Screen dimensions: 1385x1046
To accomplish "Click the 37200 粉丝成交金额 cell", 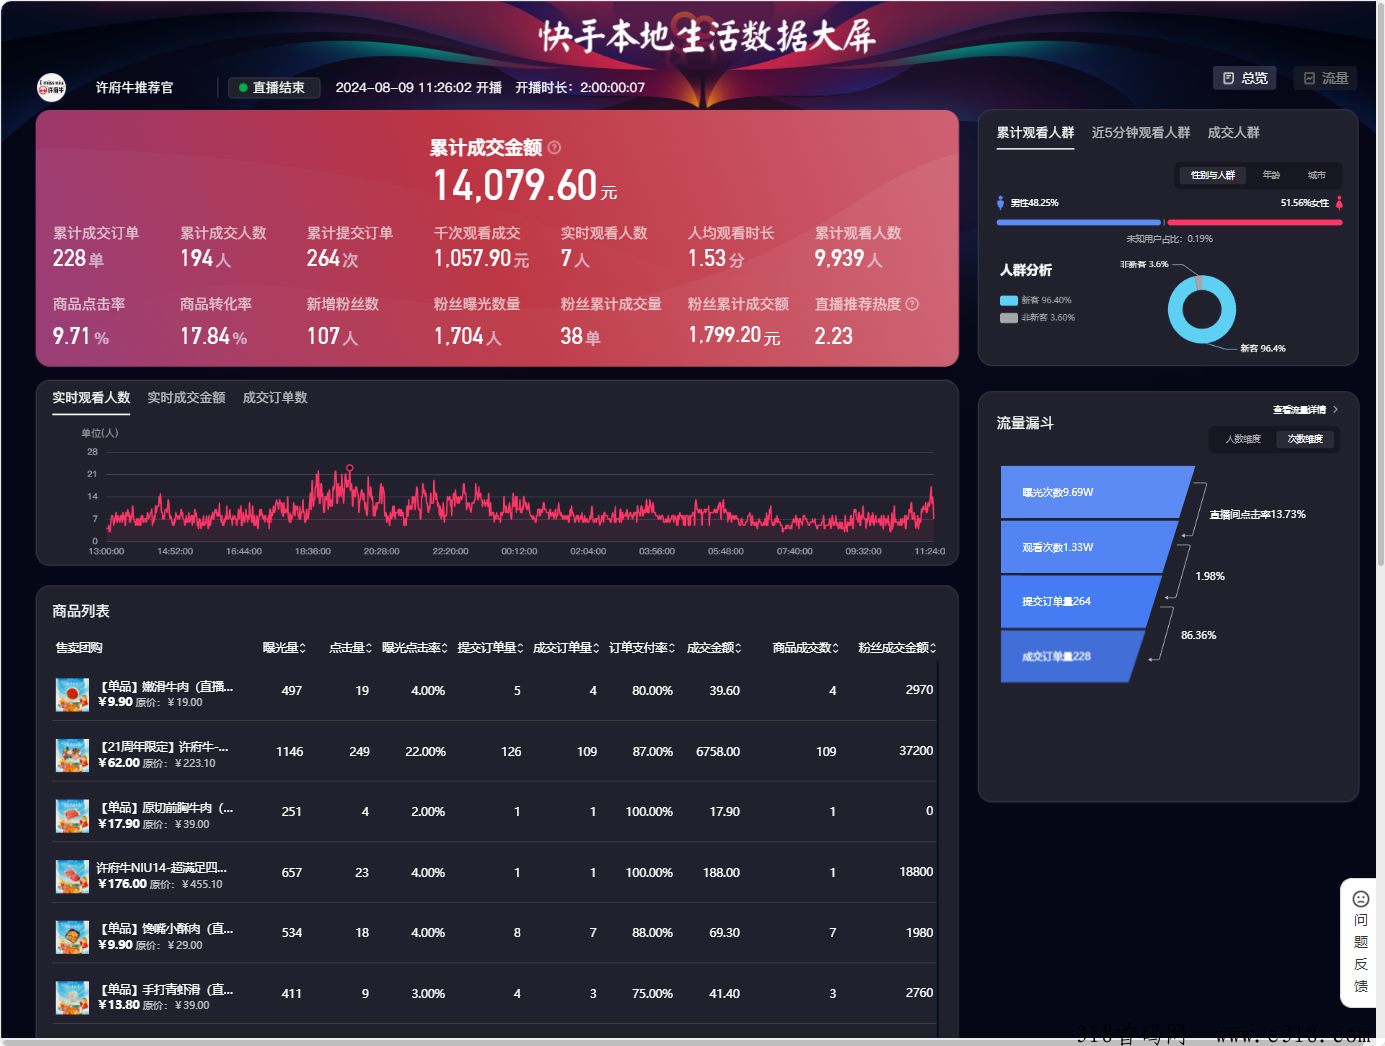I will tap(916, 751).
